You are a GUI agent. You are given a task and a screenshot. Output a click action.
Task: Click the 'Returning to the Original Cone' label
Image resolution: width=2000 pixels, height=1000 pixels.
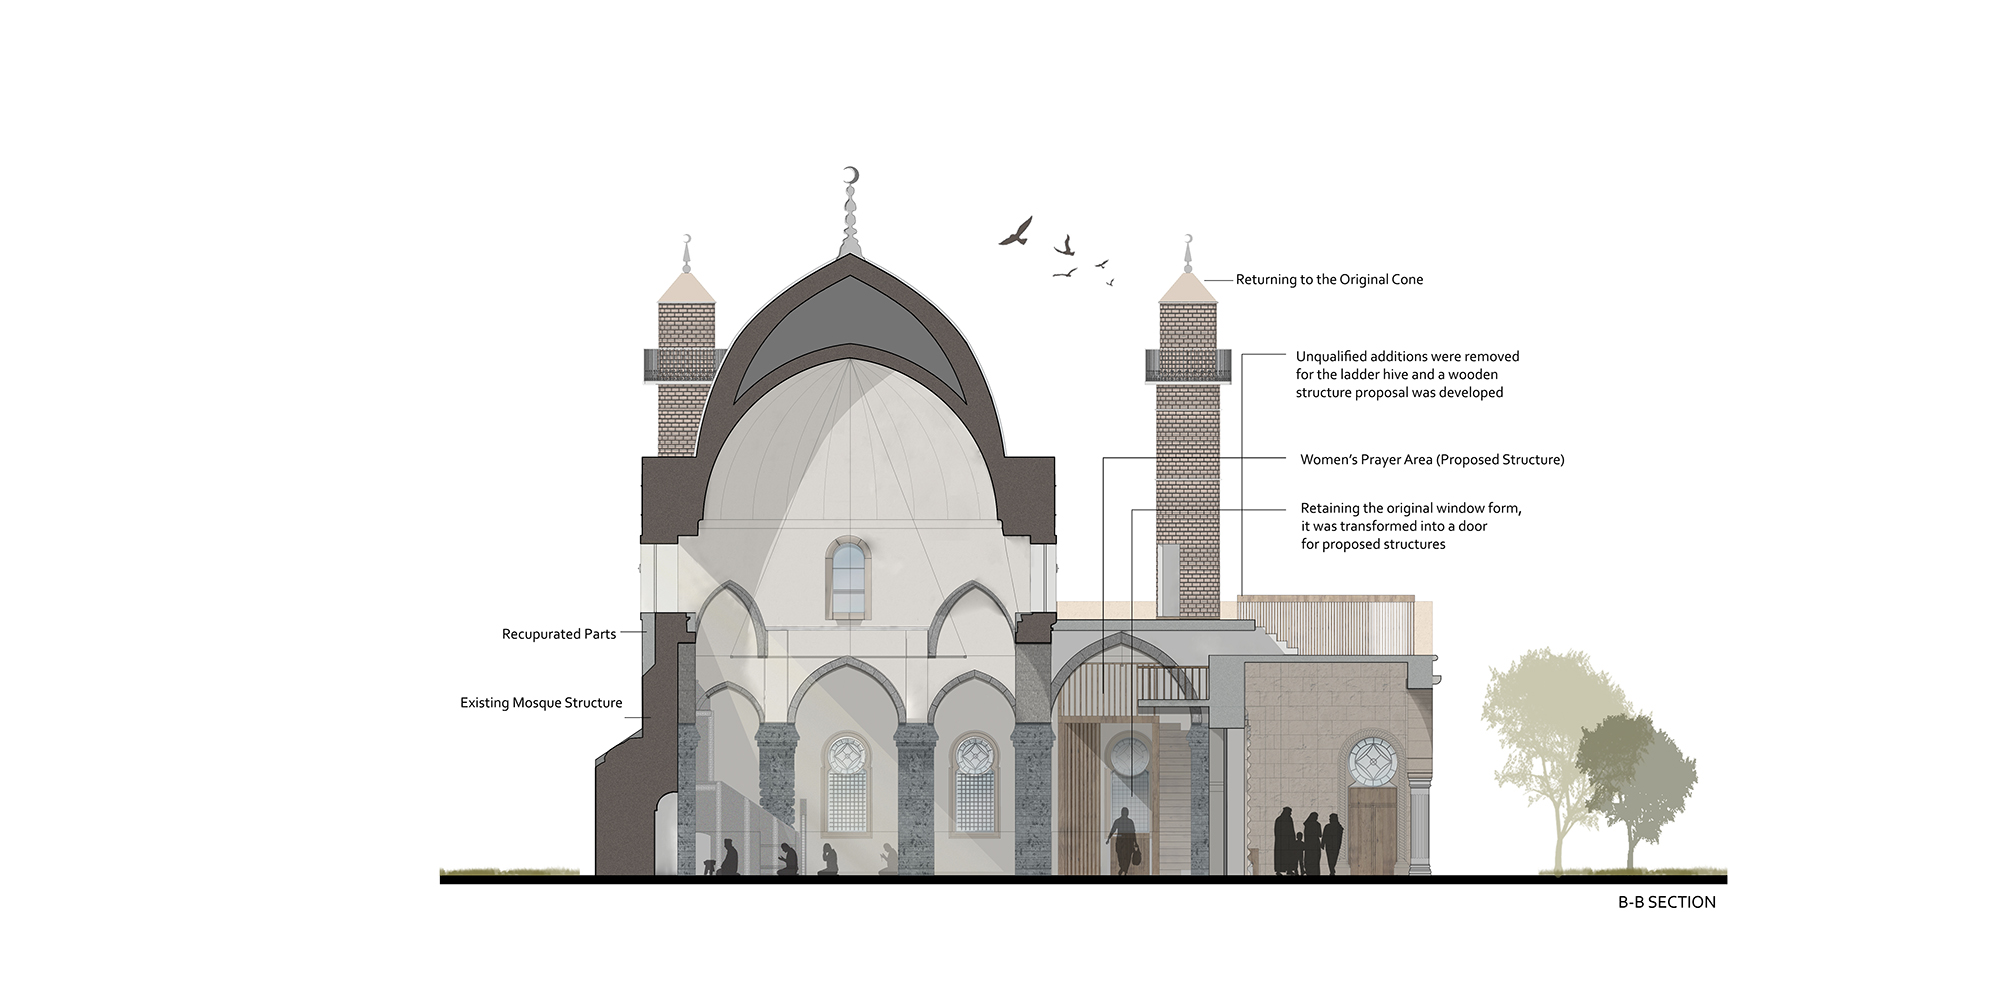point(1329,280)
